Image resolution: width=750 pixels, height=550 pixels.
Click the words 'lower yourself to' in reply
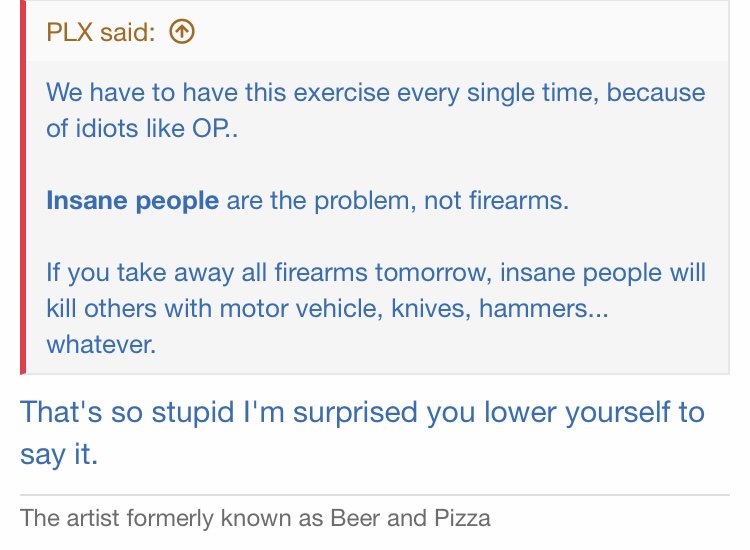pos(594,413)
